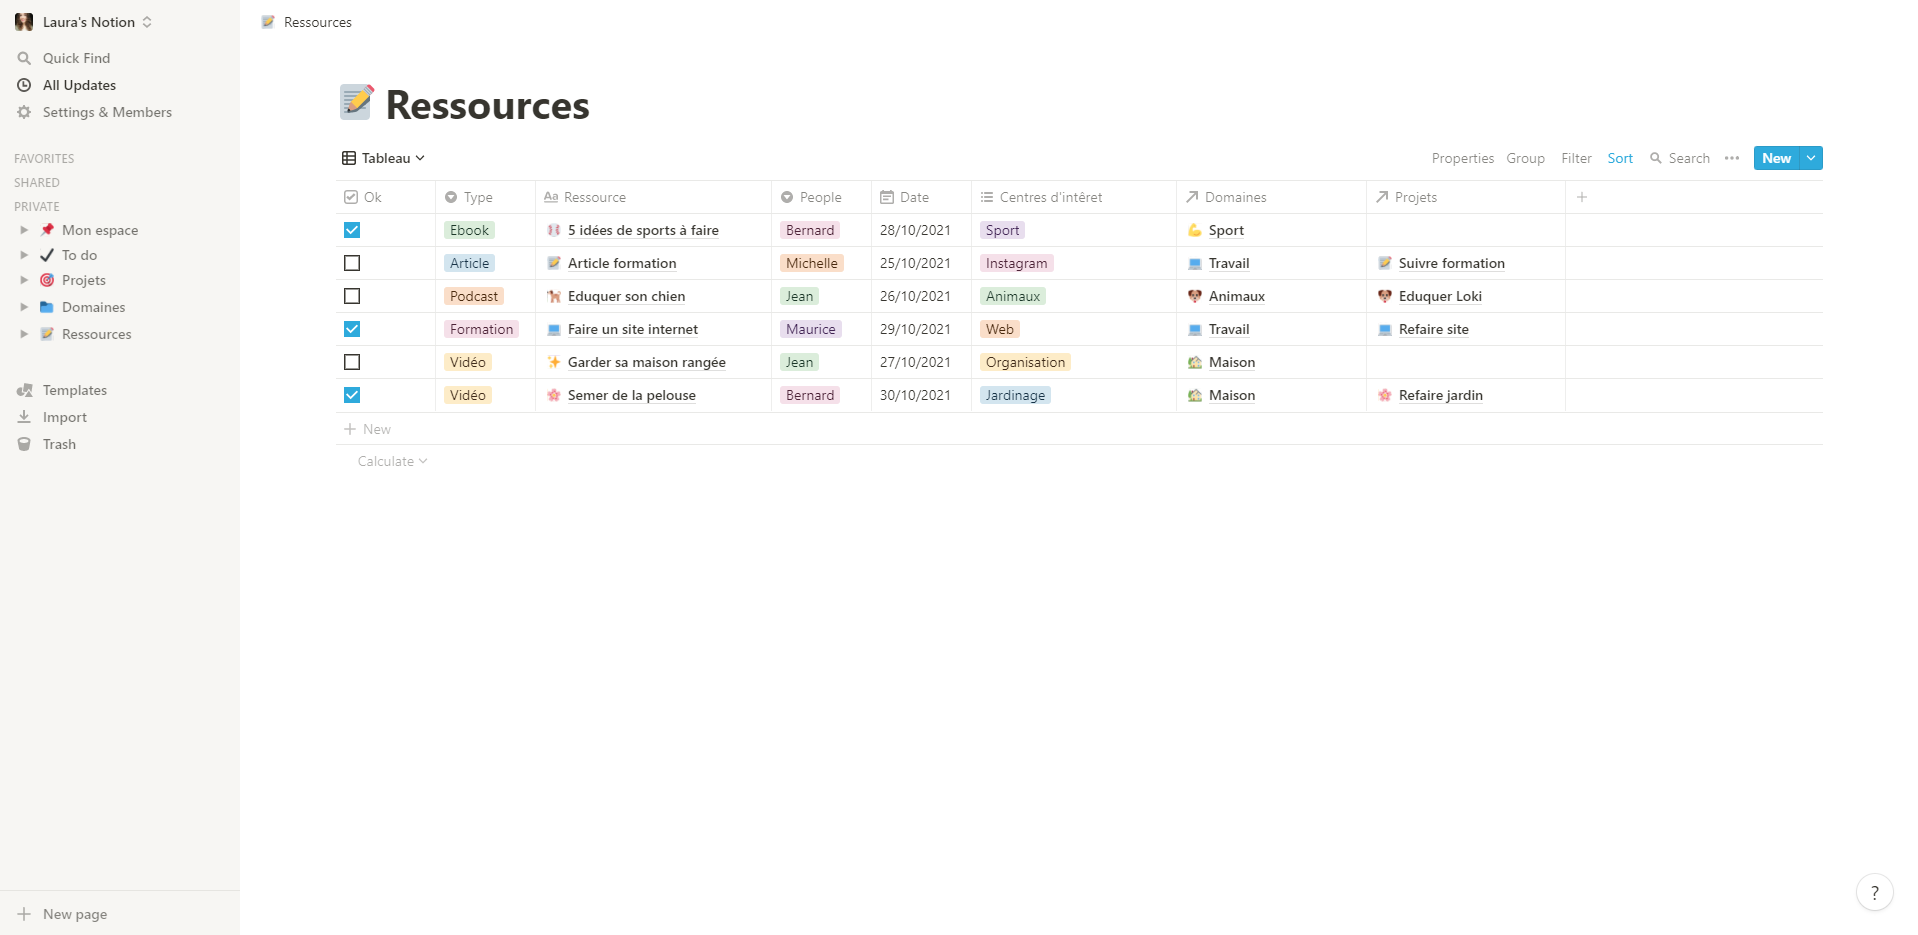Click the help question mark button
Screen dimensions: 1918x935
1874,893
